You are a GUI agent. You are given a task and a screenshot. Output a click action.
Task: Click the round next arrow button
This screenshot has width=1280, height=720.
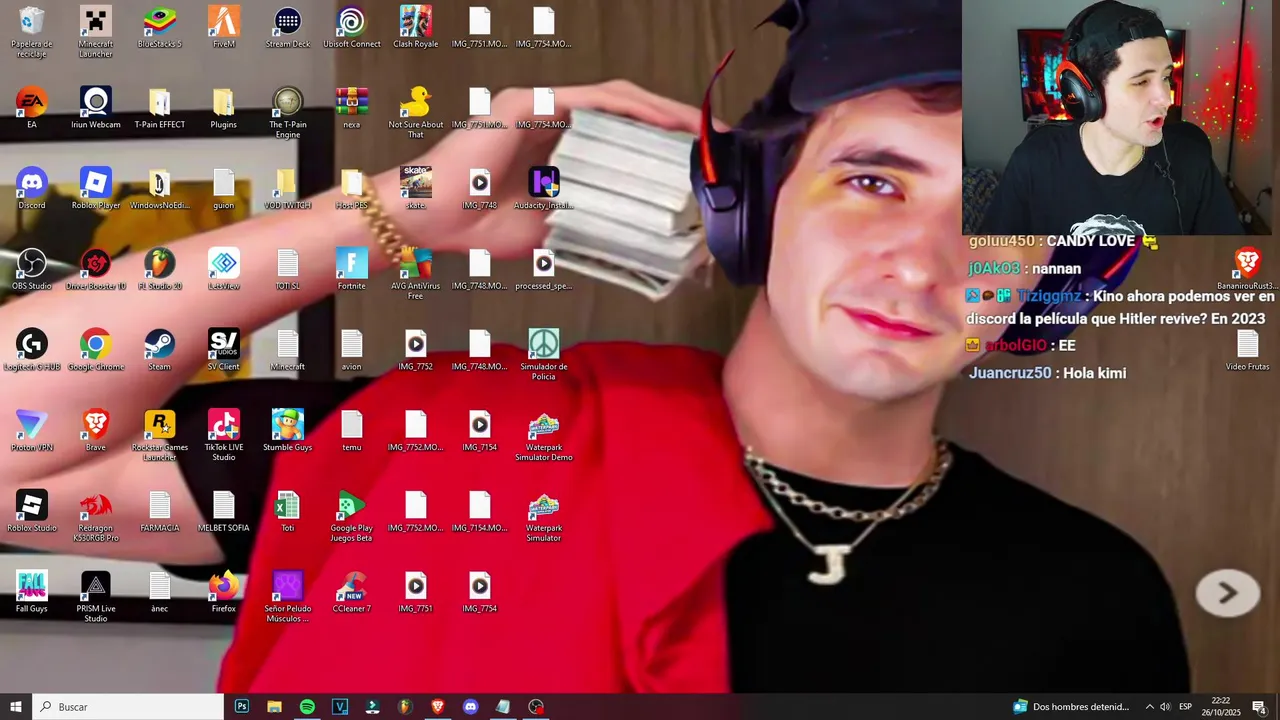click(1228, 594)
